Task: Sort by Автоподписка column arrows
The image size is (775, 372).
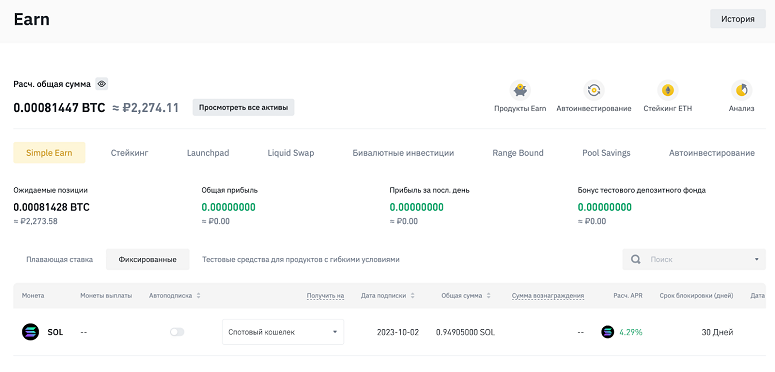Action: (x=198, y=295)
